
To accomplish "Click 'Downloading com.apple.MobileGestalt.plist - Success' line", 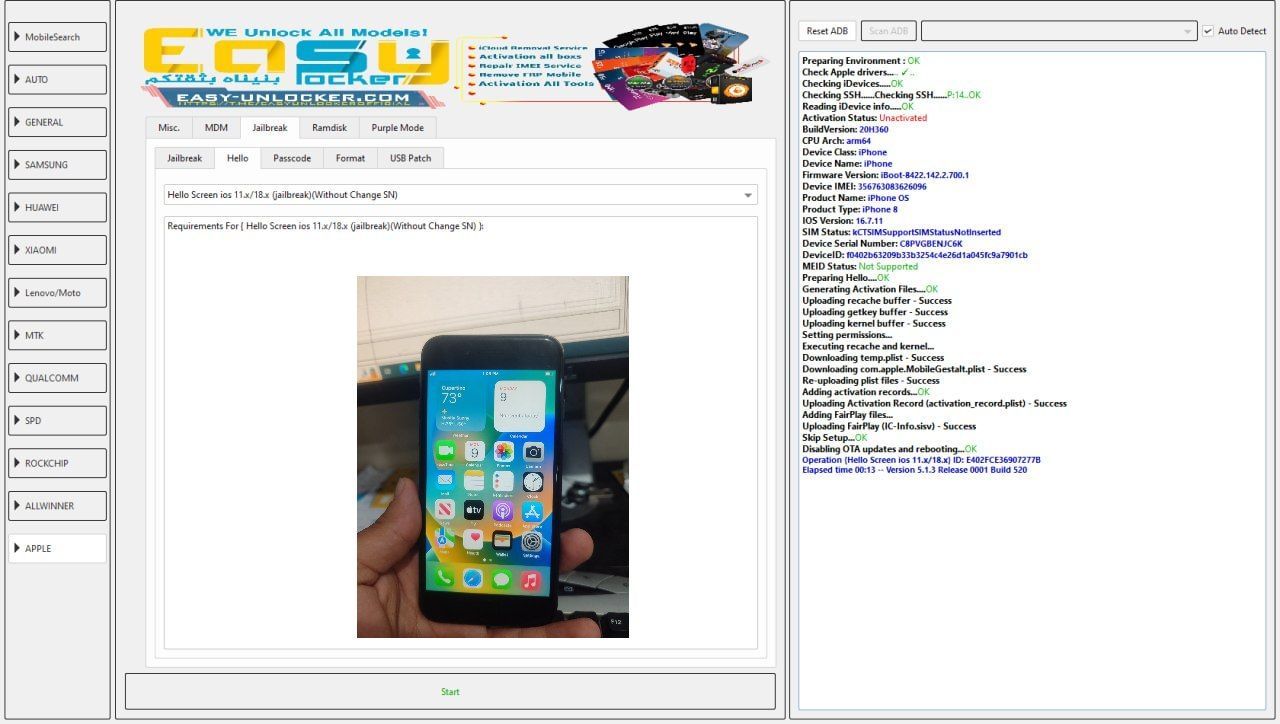I will tap(914, 369).
